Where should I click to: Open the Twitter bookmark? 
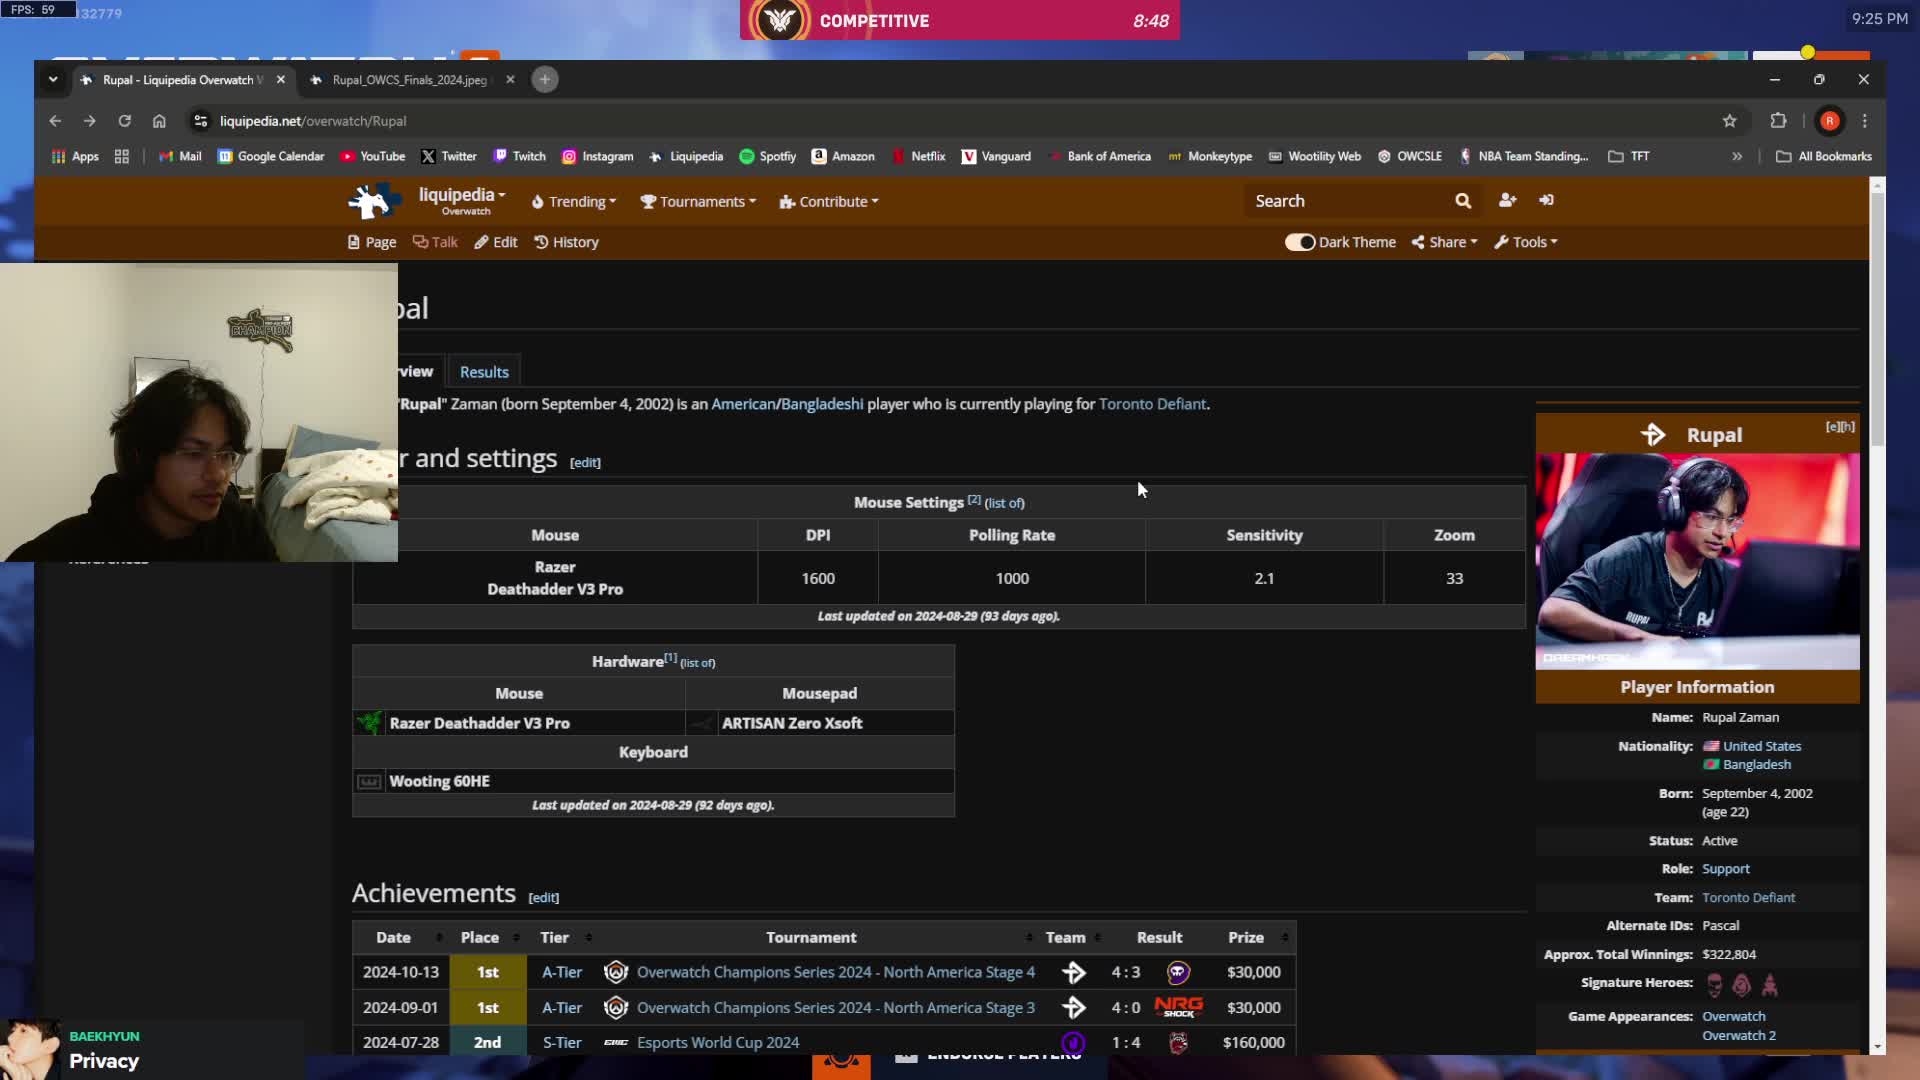click(449, 157)
